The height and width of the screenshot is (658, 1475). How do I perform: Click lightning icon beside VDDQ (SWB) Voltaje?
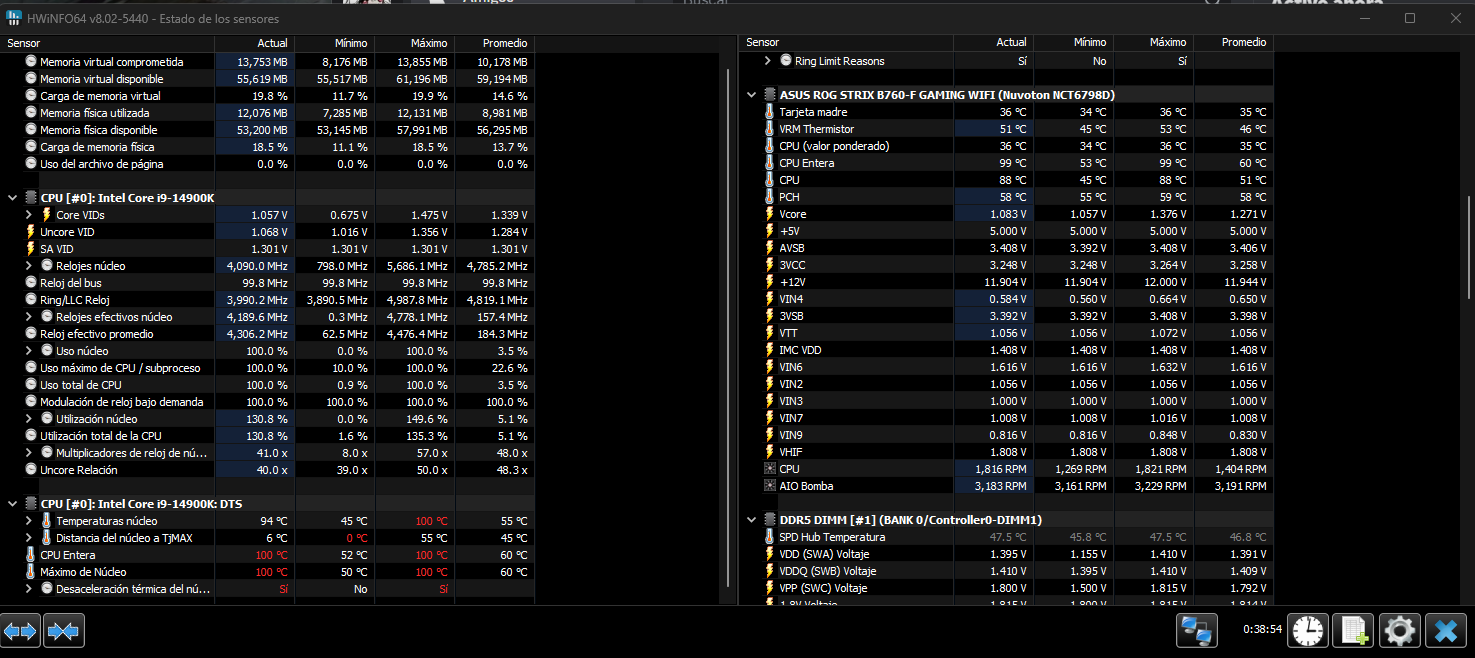tap(769, 571)
